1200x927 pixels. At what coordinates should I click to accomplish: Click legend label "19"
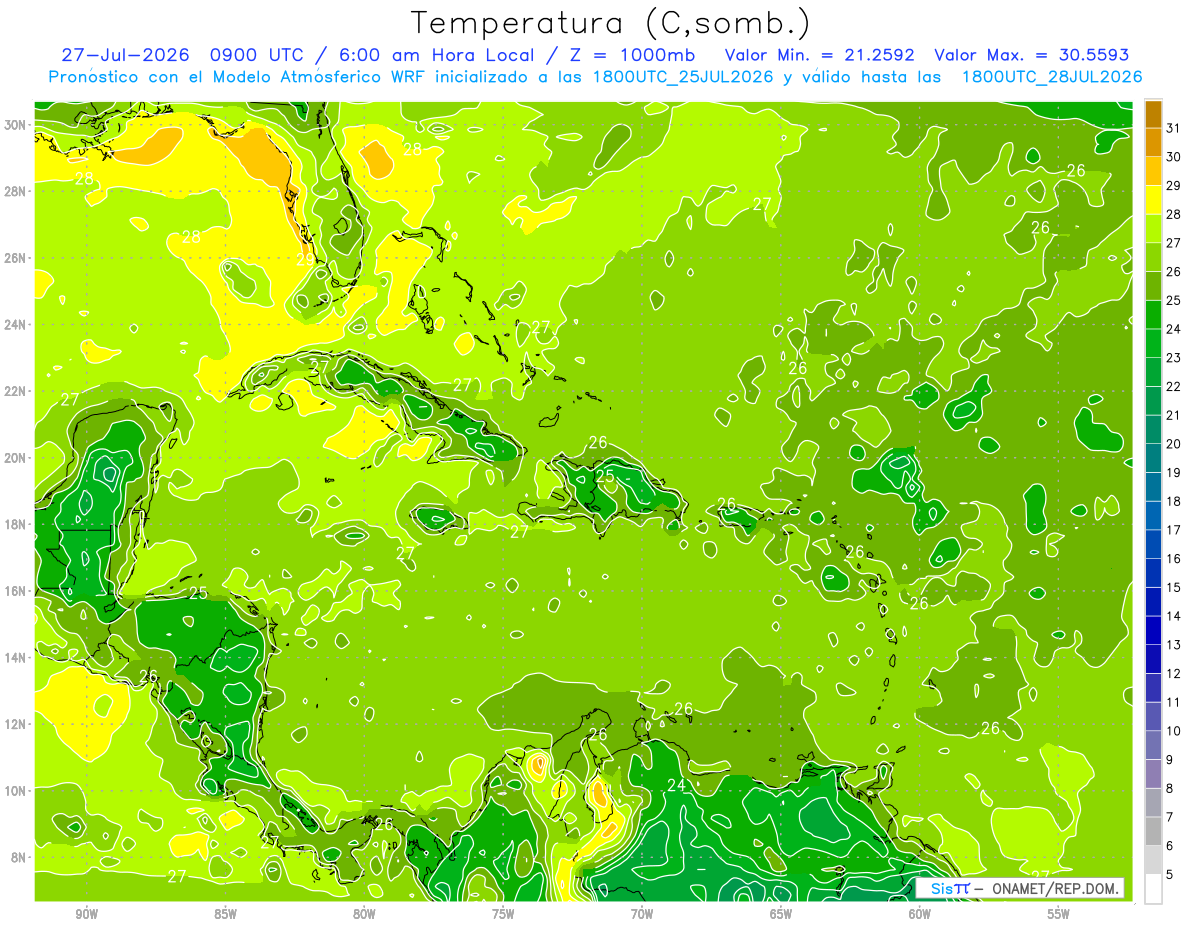click(x=1174, y=473)
